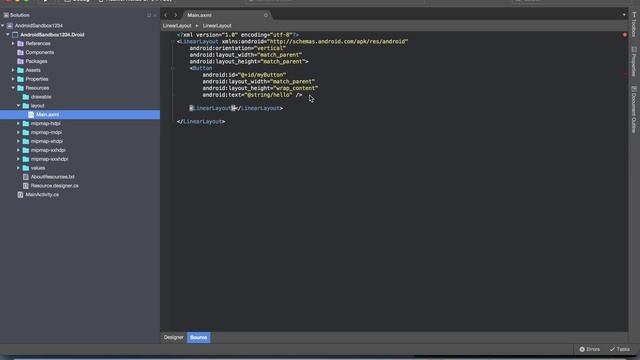Select the Assets folder label

click(33, 70)
